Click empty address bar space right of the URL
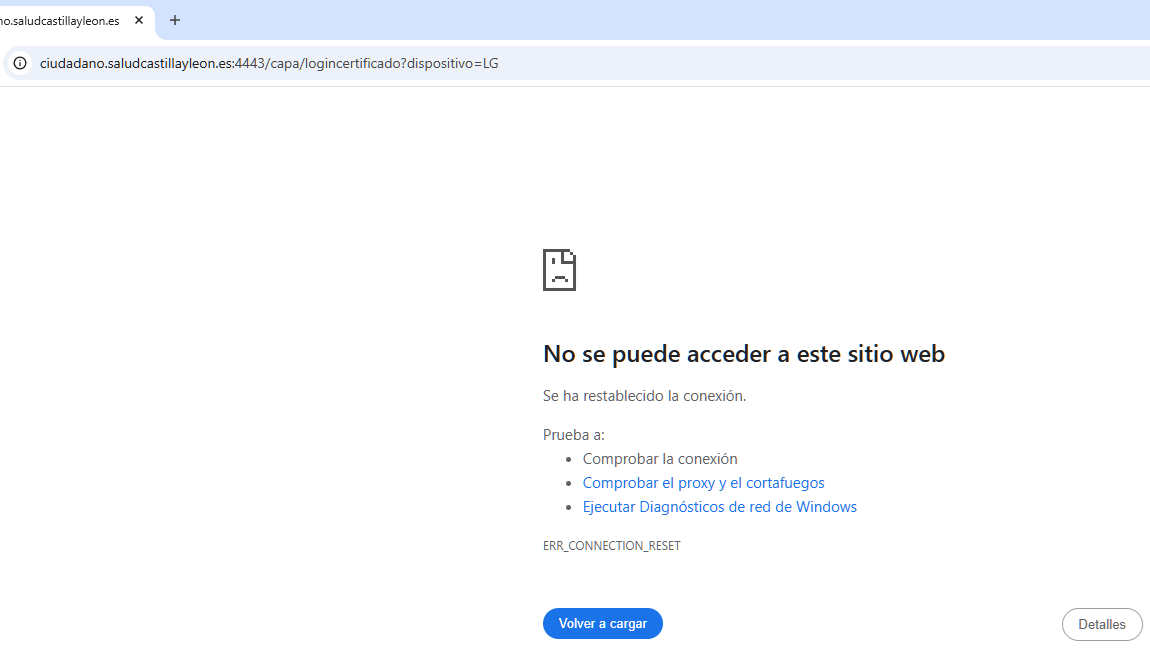Screen dimensions: 1150x650 (800, 63)
